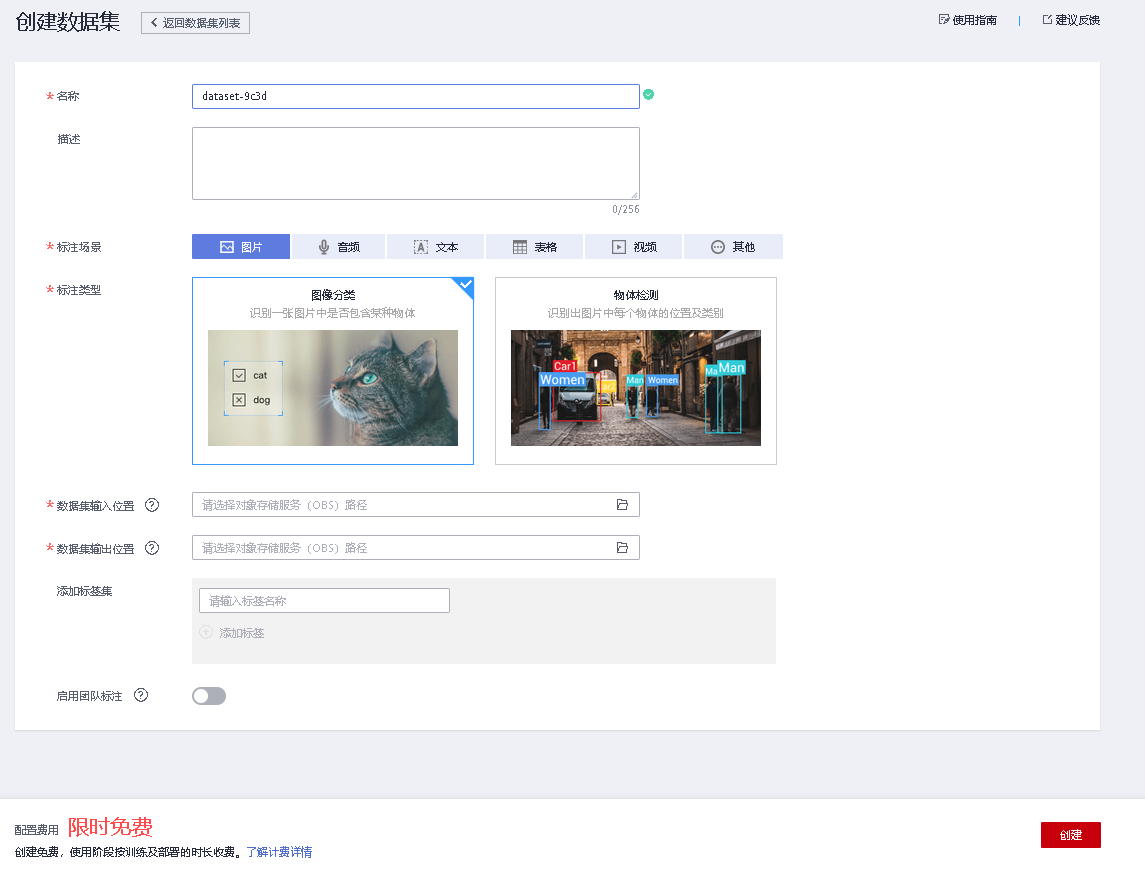Click the 限时免费 limited-time free text
This screenshot has height=869, width=1145.
point(110,827)
